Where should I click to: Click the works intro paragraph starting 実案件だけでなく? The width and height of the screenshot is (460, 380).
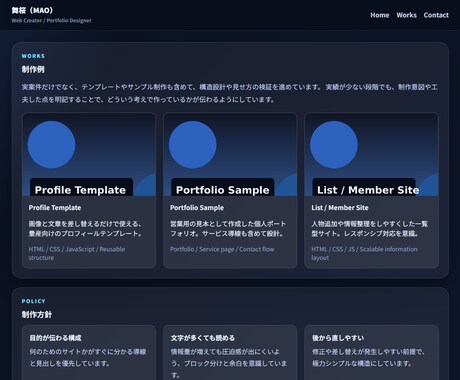(x=230, y=93)
